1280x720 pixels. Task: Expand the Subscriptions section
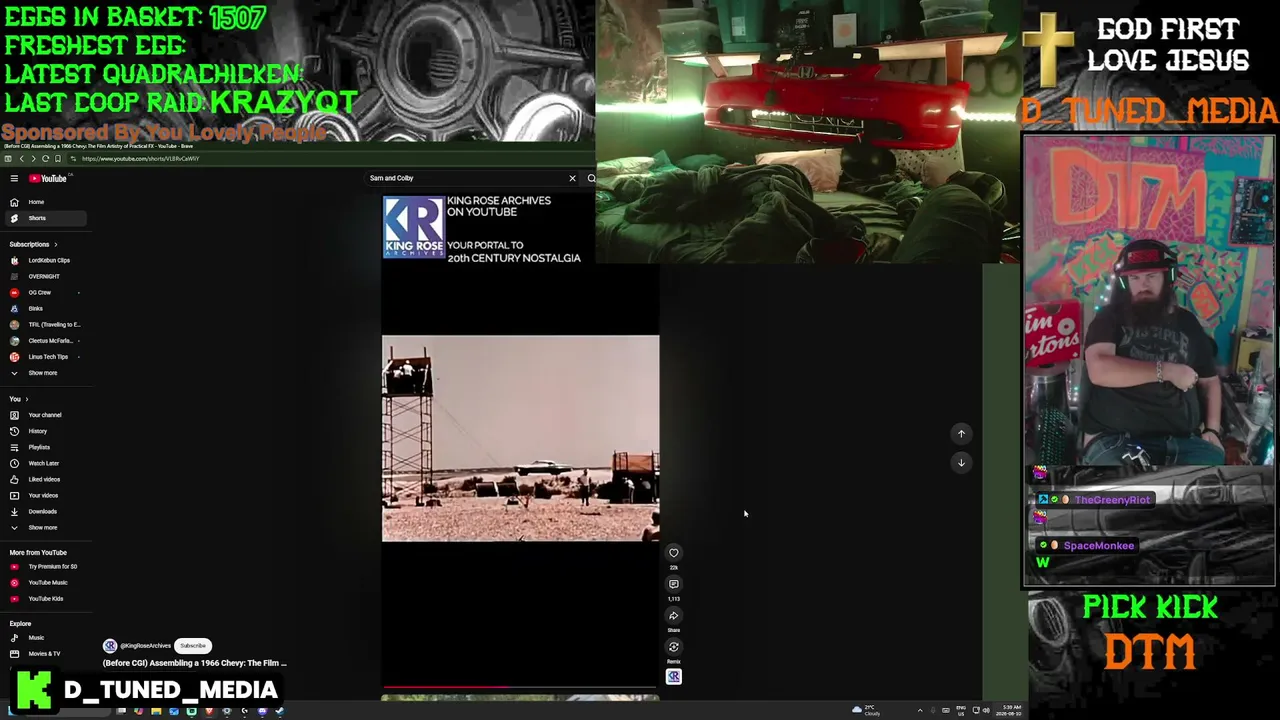point(33,244)
